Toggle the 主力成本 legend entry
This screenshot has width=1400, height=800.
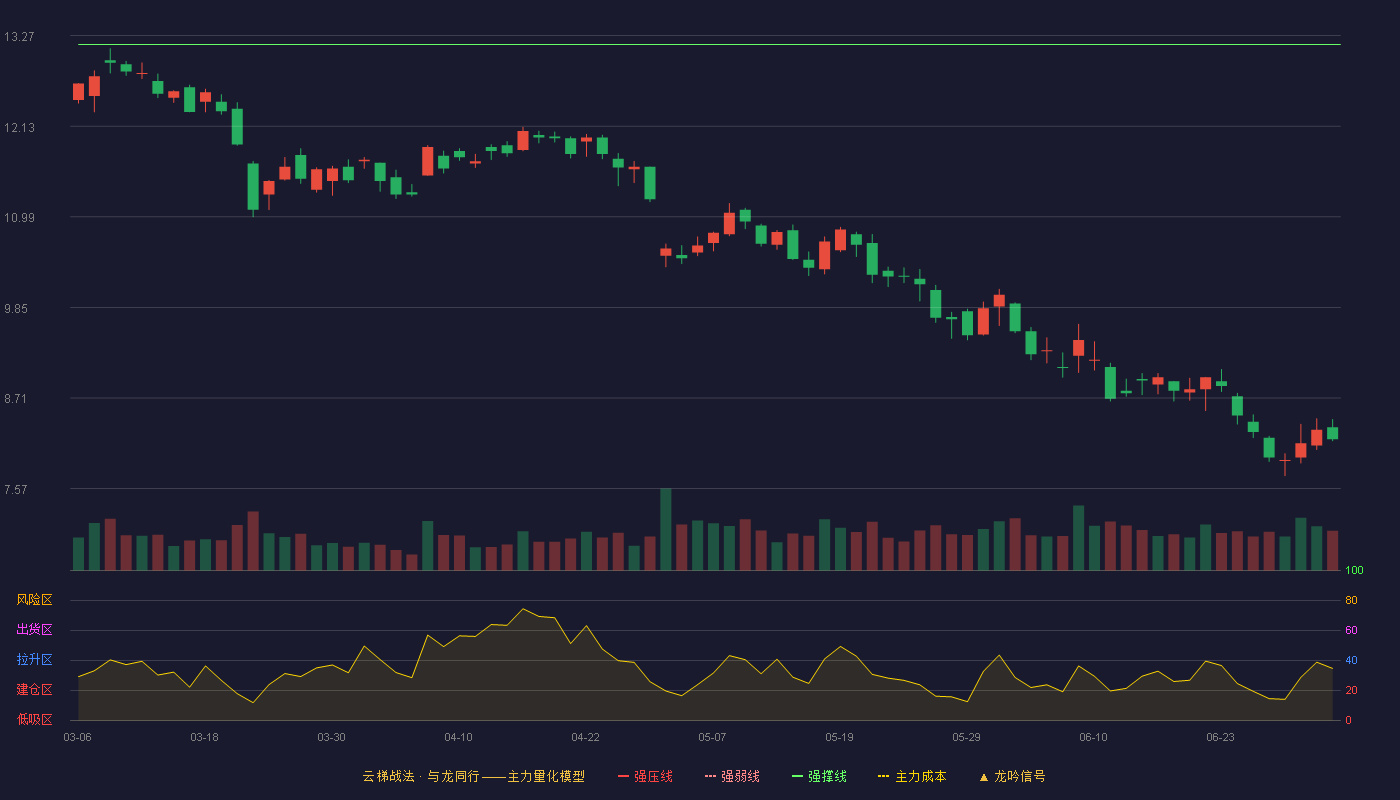(x=912, y=776)
